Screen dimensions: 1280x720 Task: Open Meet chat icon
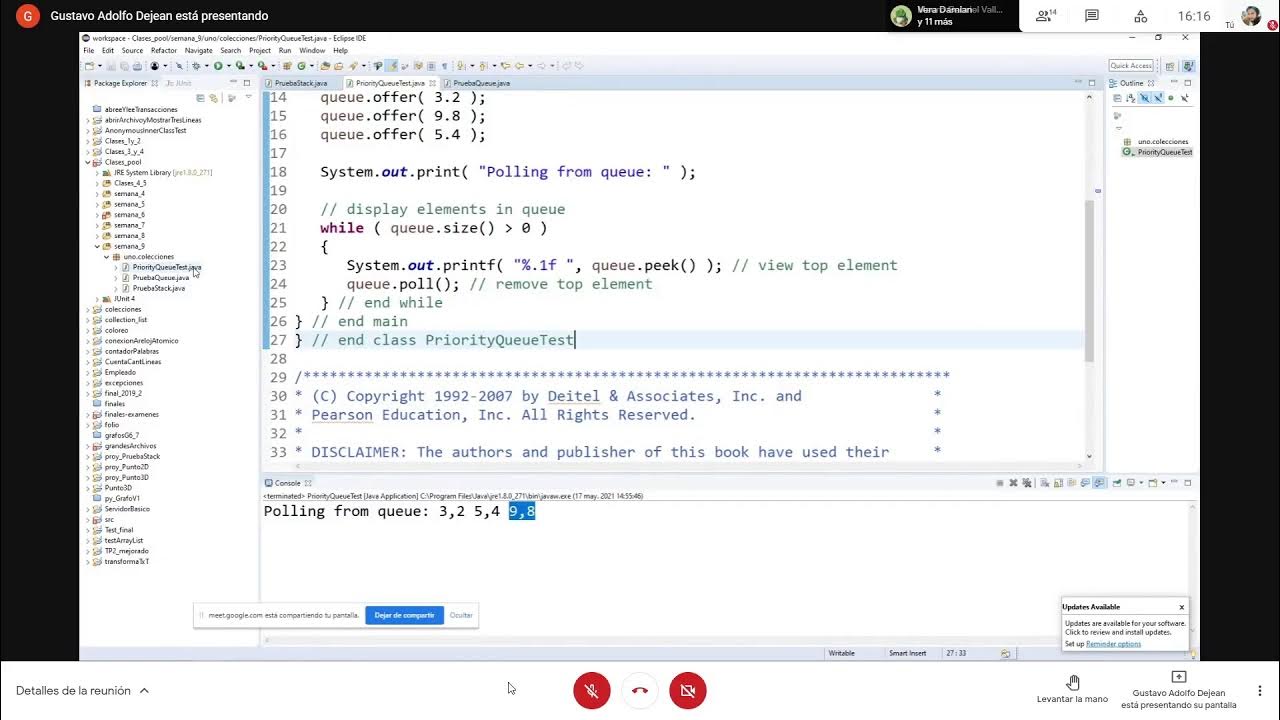click(x=1092, y=16)
